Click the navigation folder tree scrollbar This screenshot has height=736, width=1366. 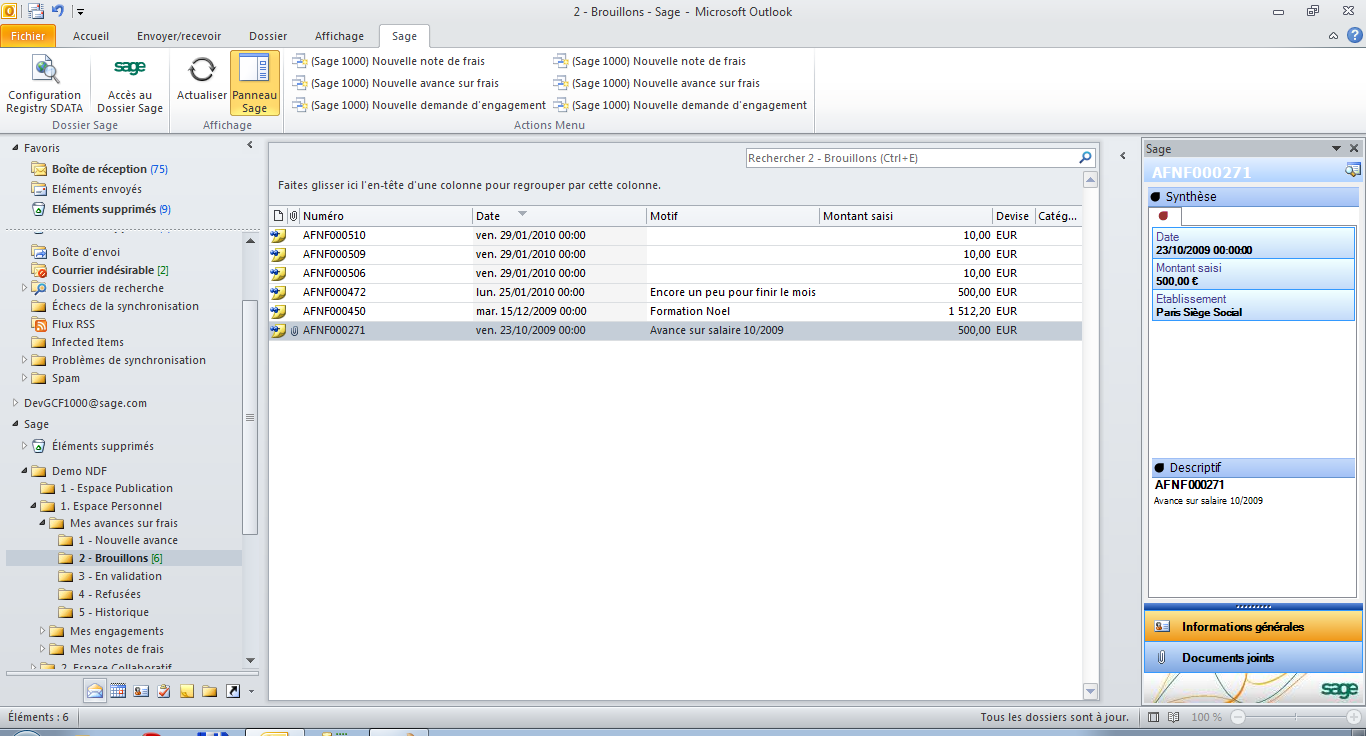coord(250,417)
